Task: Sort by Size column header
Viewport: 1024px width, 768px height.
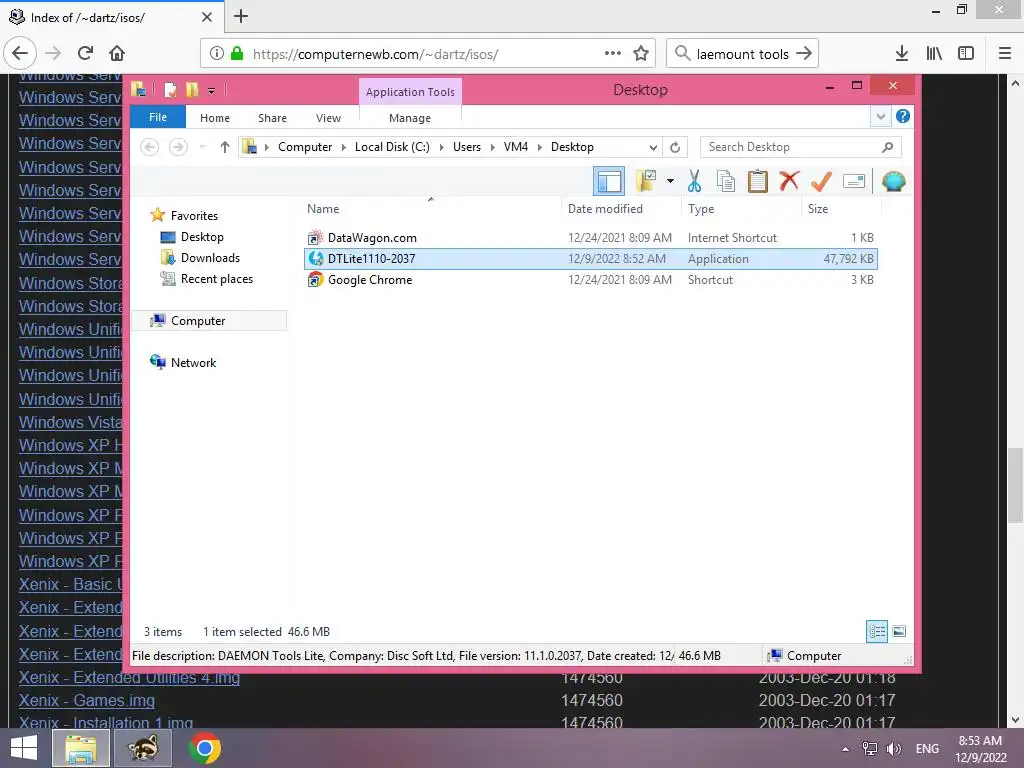Action: pos(841,208)
